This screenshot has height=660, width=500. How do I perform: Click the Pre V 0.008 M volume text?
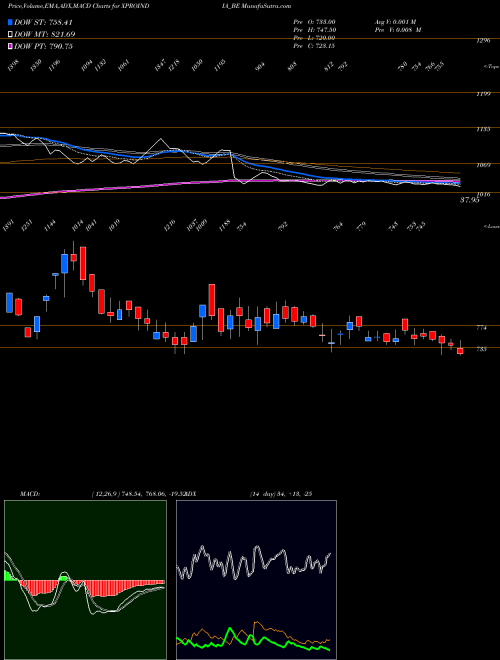397,30
